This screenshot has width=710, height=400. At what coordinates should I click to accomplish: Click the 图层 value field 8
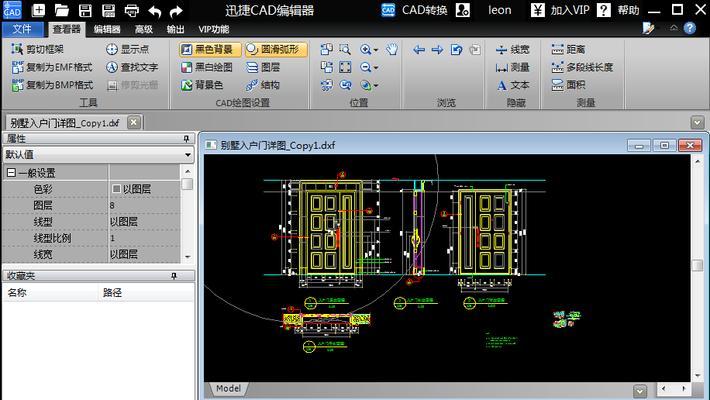tap(144, 205)
